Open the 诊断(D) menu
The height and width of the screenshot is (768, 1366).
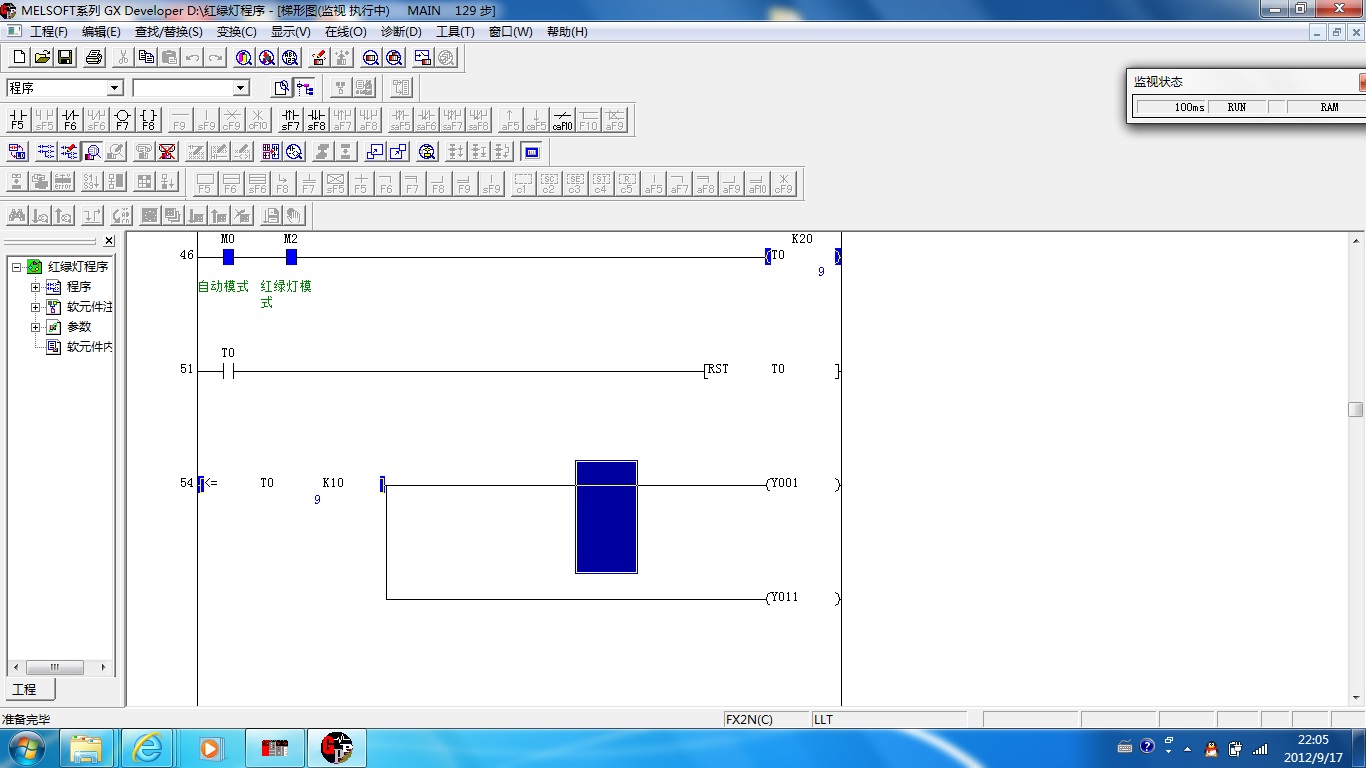click(x=401, y=32)
